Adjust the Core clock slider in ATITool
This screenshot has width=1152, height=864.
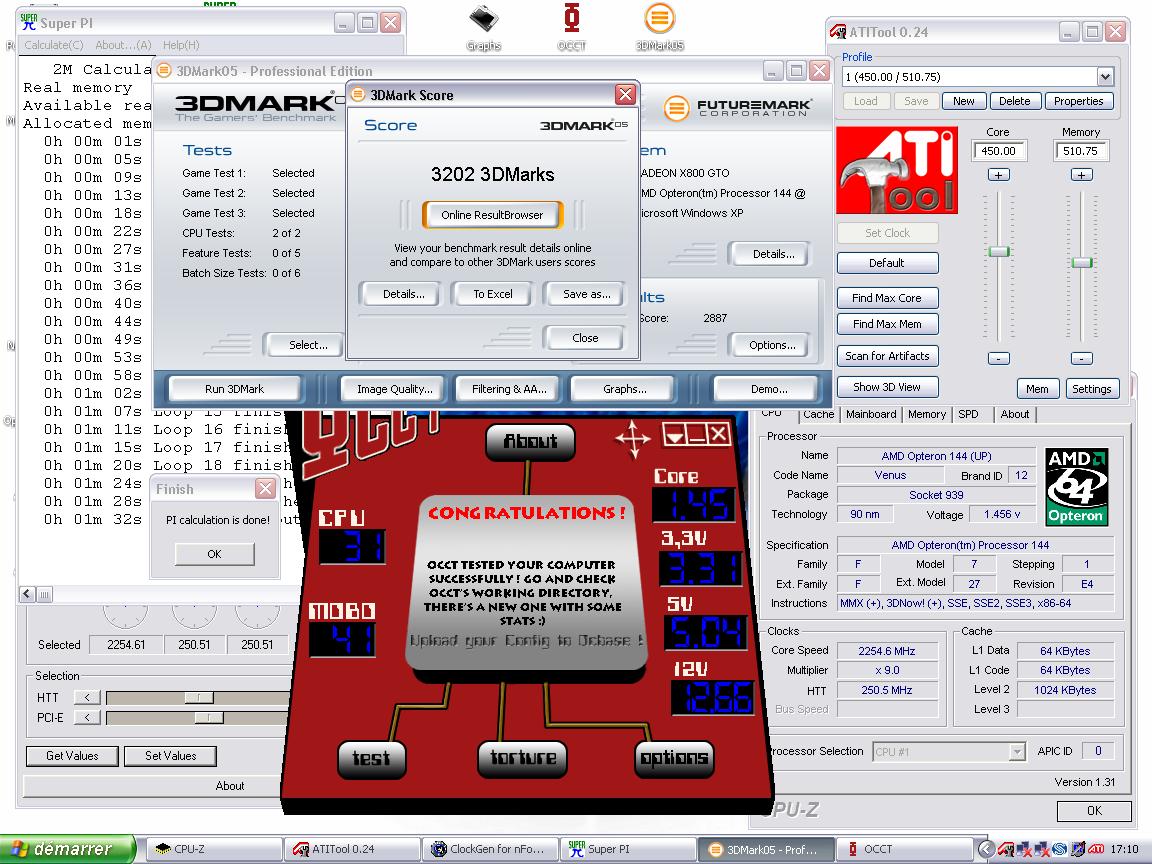(998, 252)
